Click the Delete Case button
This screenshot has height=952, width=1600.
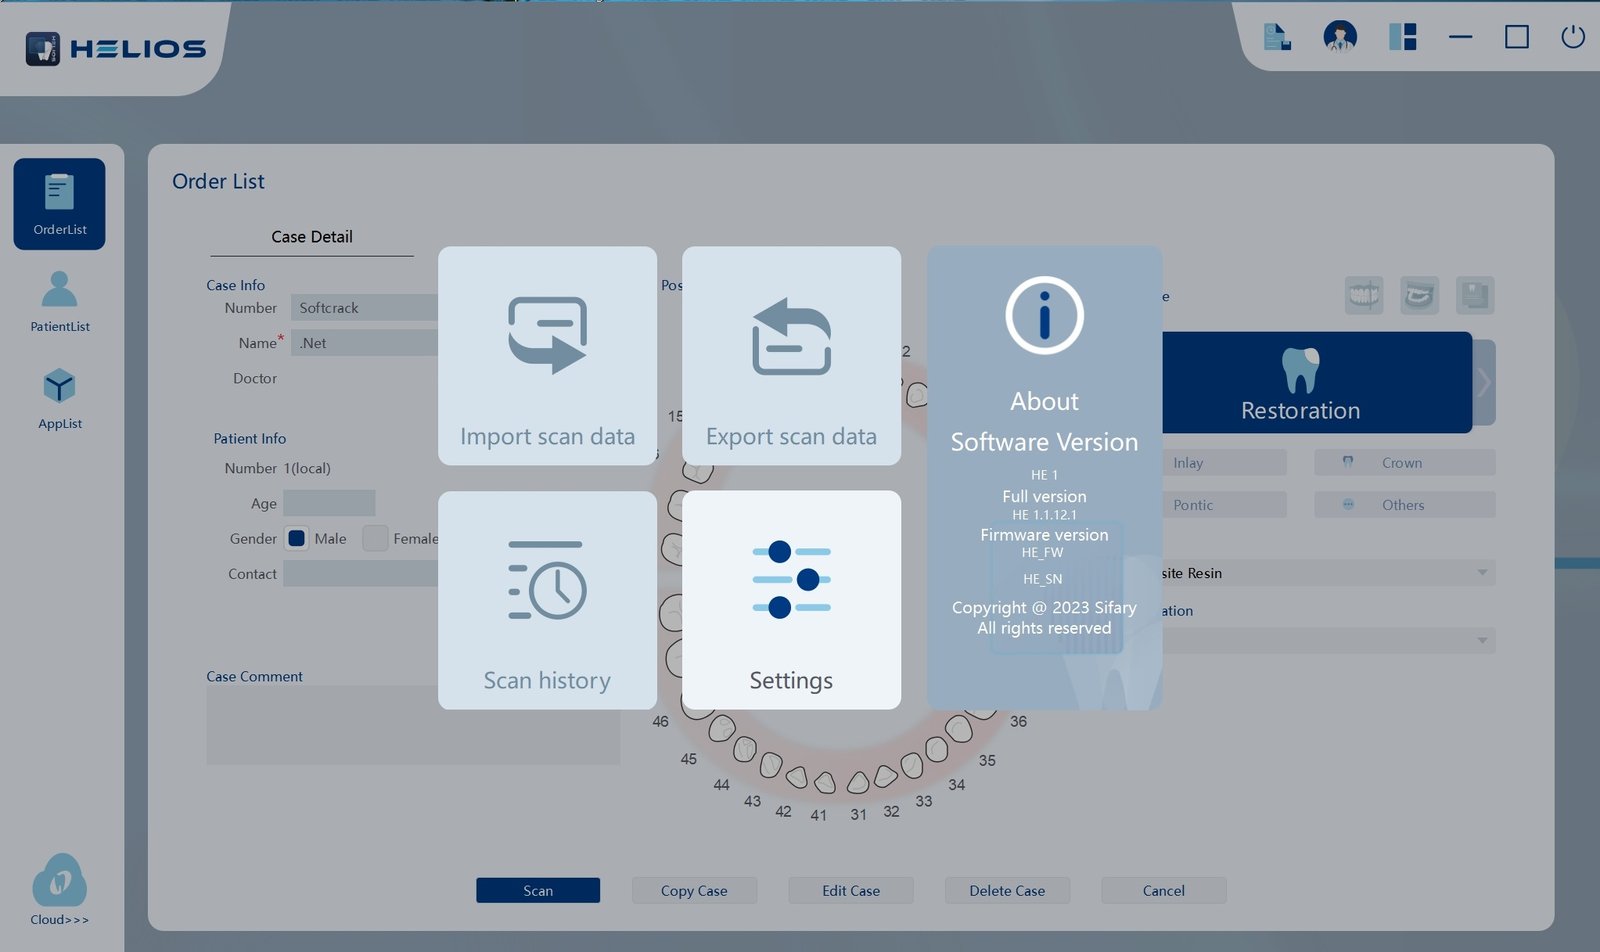pyautogui.click(x=1007, y=890)
